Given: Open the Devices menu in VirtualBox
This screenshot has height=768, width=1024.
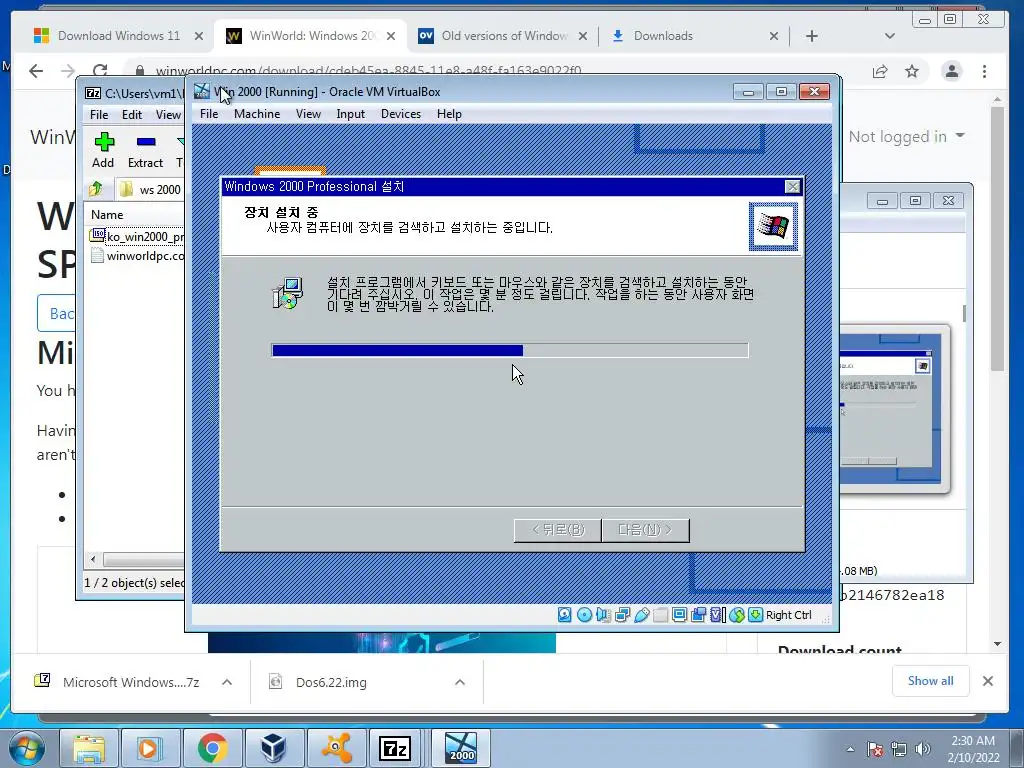Looking at the screenshot, I should click(401, 114).
